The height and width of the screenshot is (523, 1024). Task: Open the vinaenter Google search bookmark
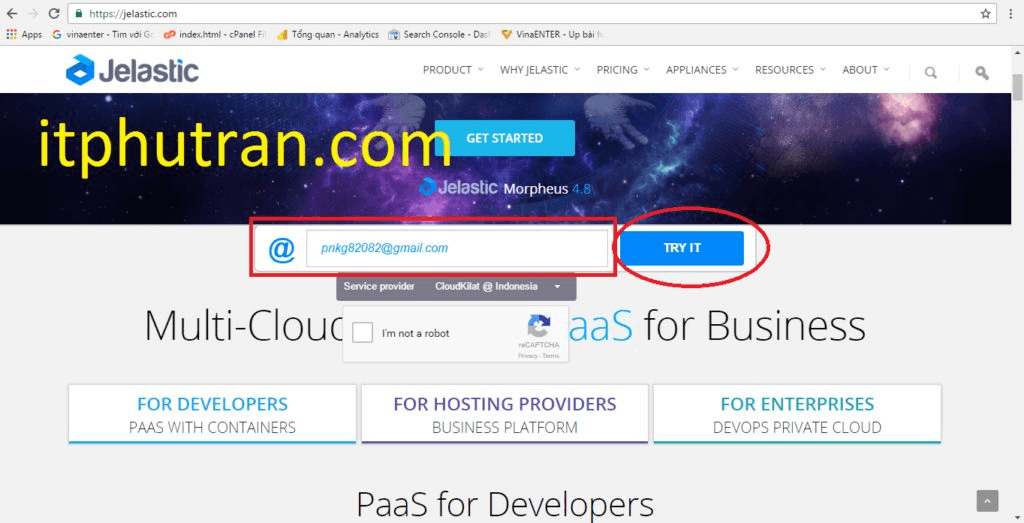[103, 35]
